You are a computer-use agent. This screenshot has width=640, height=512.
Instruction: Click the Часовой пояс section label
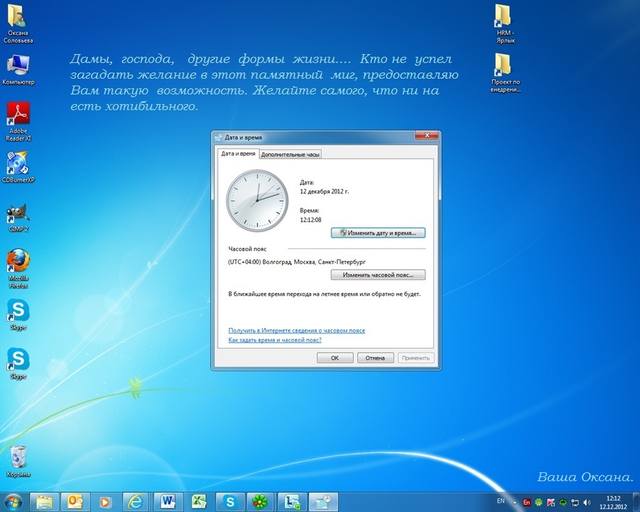tap(247, 249)
